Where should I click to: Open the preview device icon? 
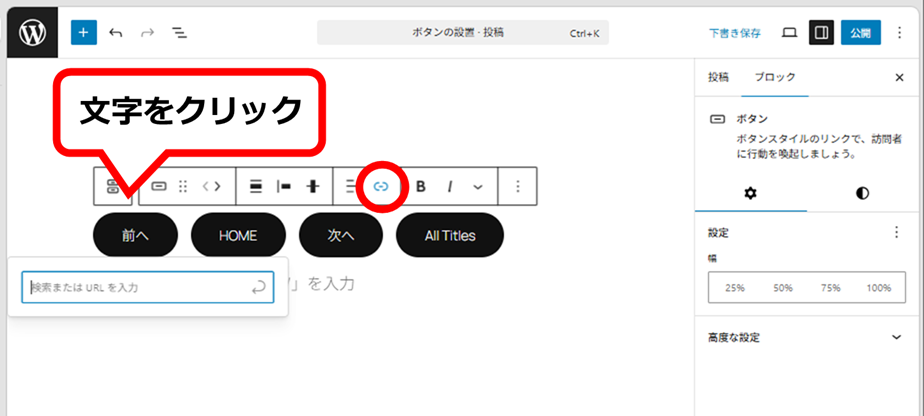[x=789, y=32]
